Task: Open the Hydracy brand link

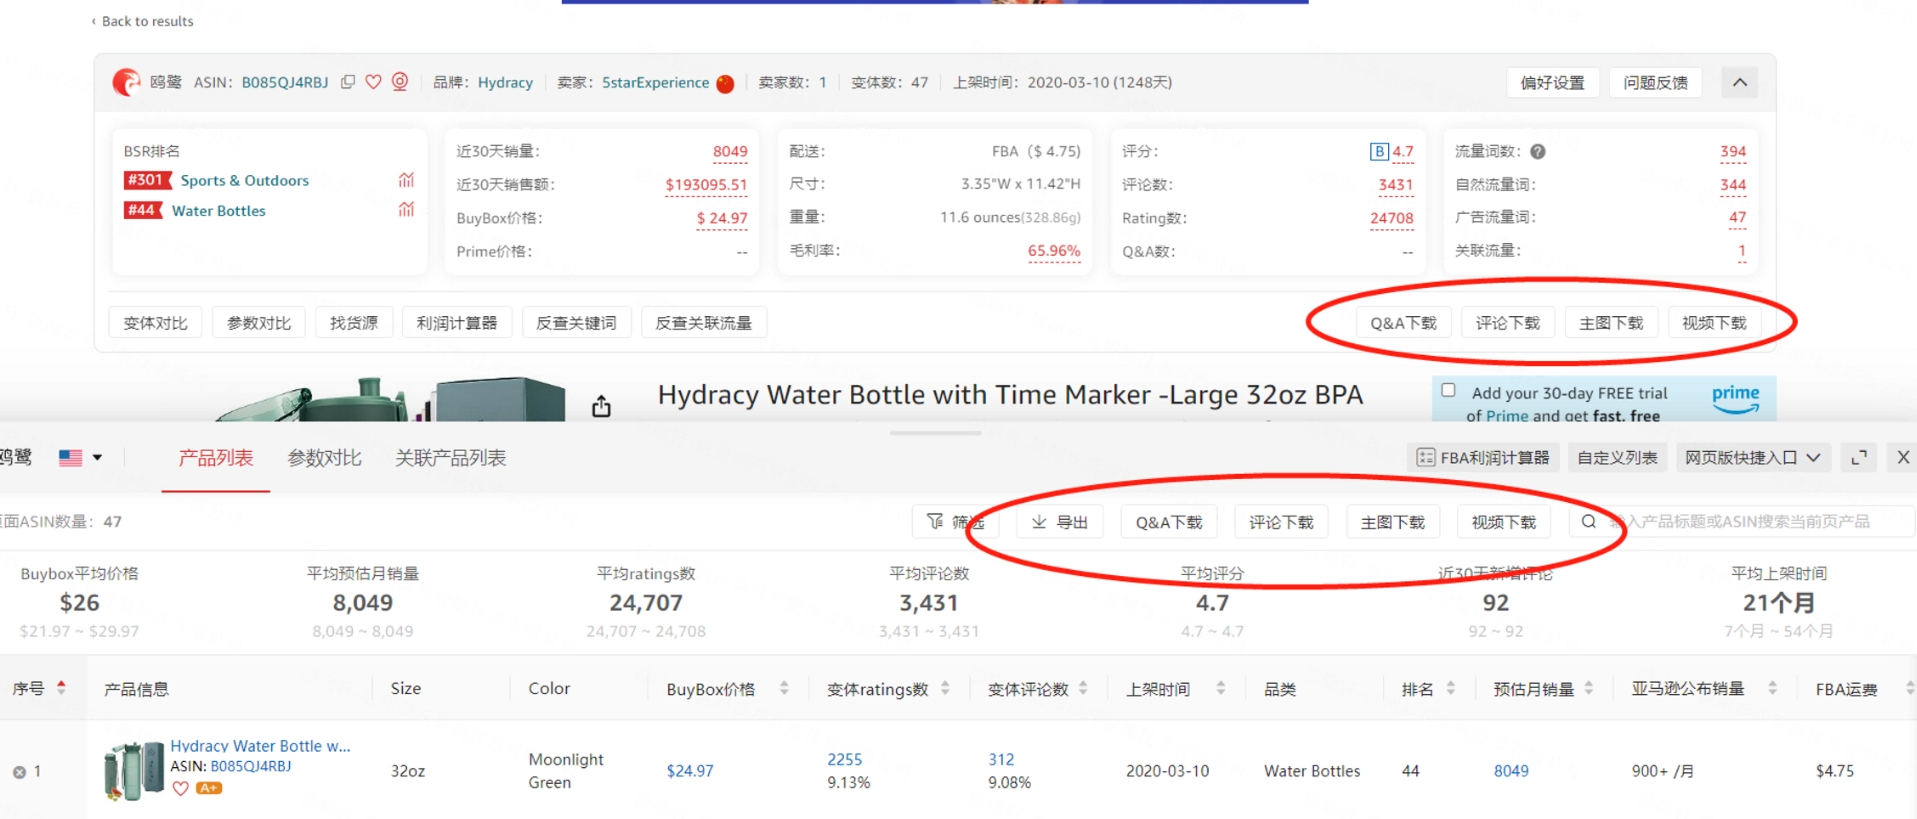Action: pos(505,82)
